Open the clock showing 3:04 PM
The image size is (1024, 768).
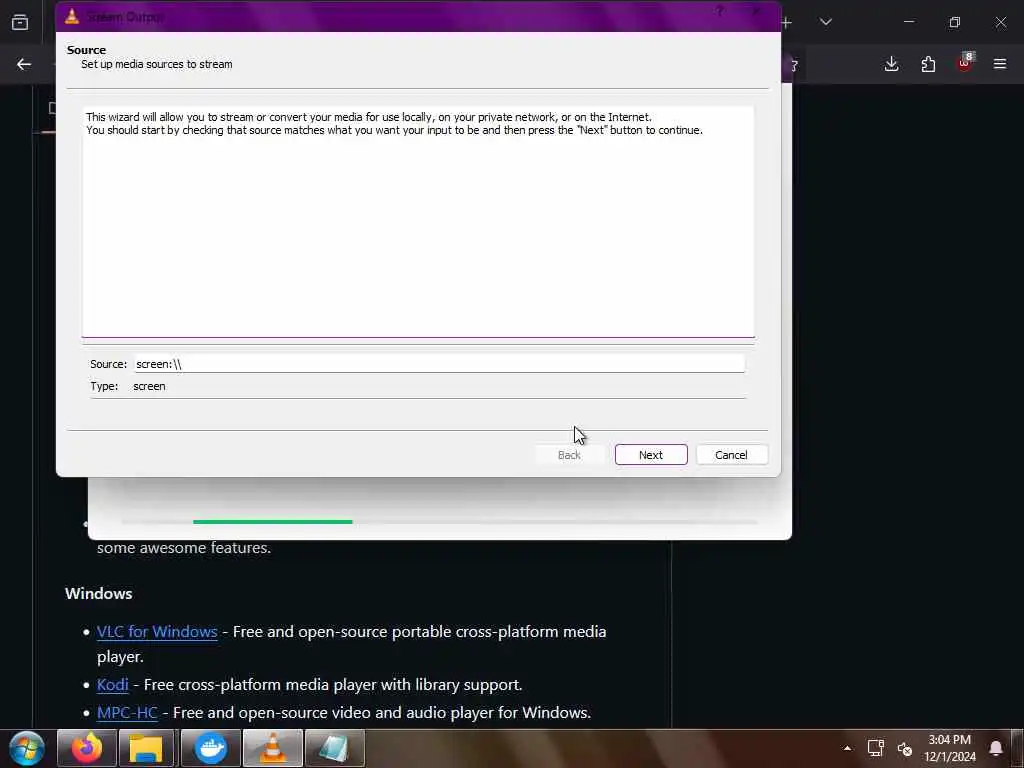pos(950,748)
